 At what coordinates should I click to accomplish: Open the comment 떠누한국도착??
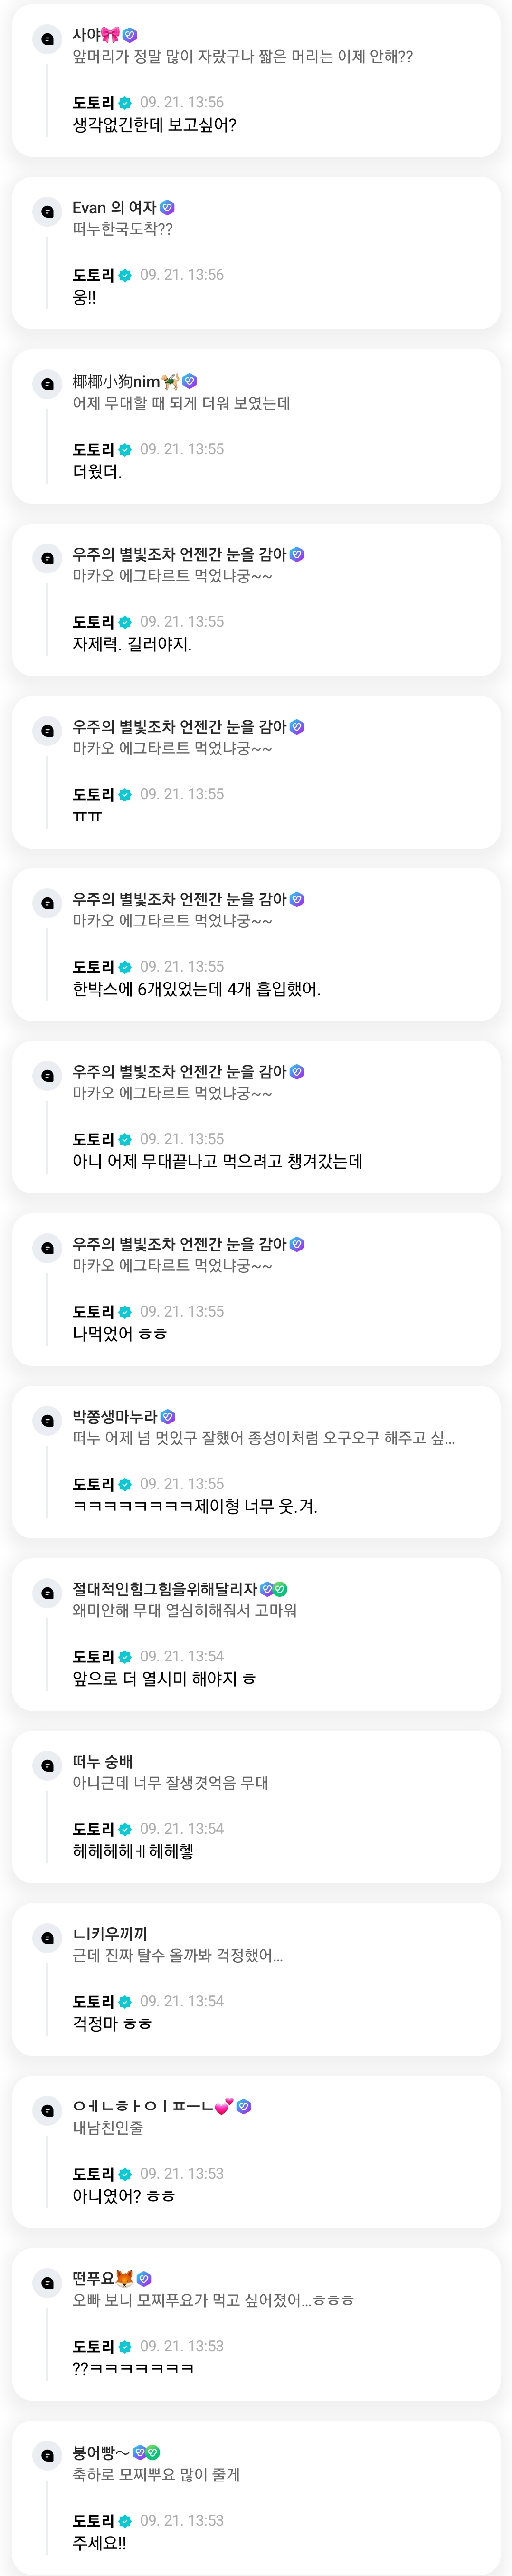coord(122,229)
